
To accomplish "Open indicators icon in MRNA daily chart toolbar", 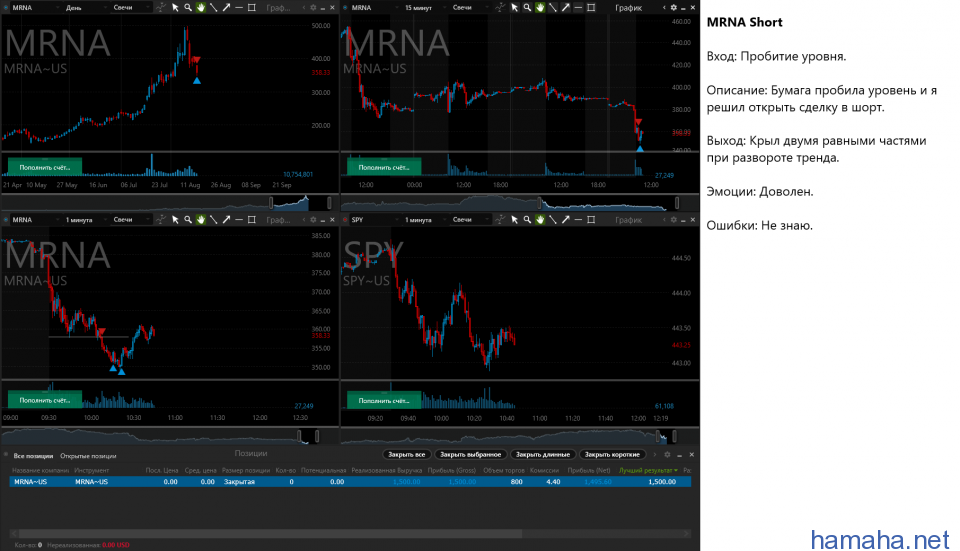I will 160,7.
